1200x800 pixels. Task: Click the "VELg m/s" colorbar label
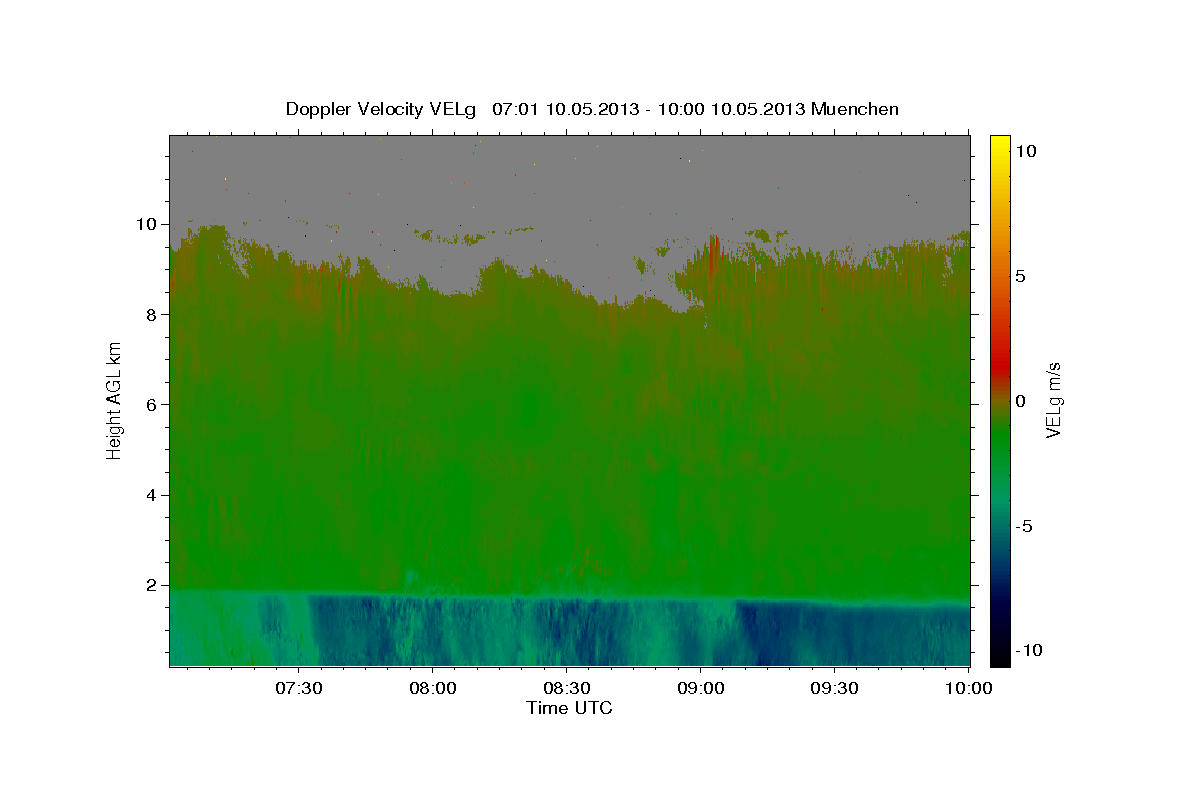pos(1053,400)
